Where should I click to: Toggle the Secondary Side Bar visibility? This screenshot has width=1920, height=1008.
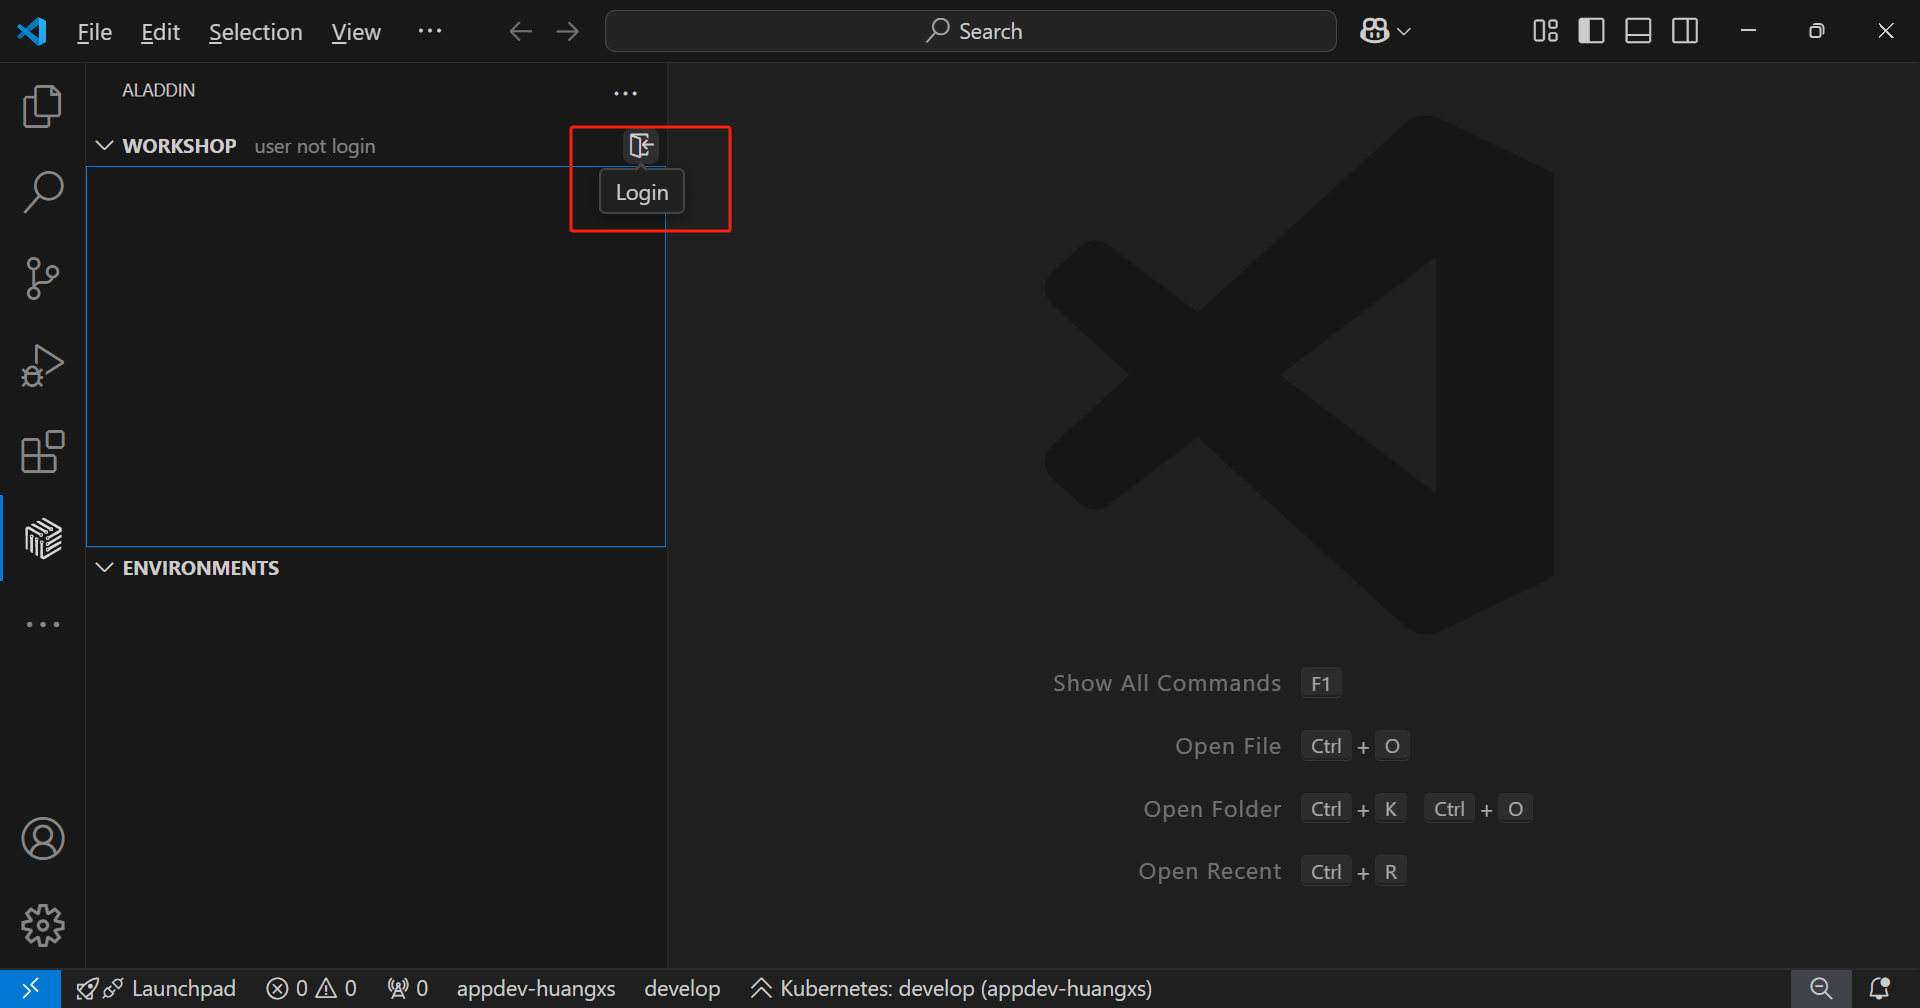point(1685,31)
